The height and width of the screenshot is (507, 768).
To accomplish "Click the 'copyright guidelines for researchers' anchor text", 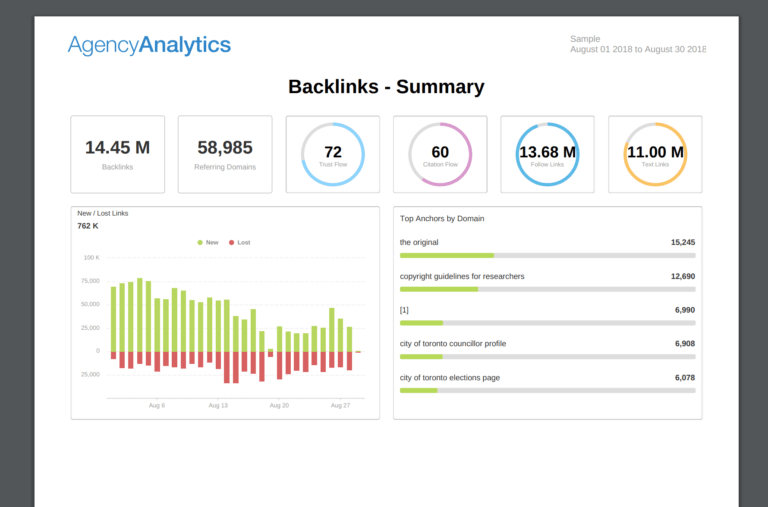I will point(462,276).
